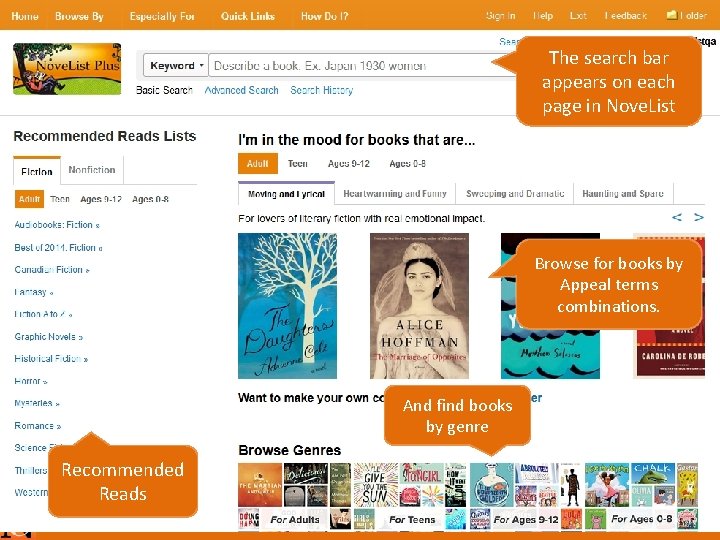720x540 pixels.
Task: Browse genres For Ages 9-12 tile
Action: (525, 496)
